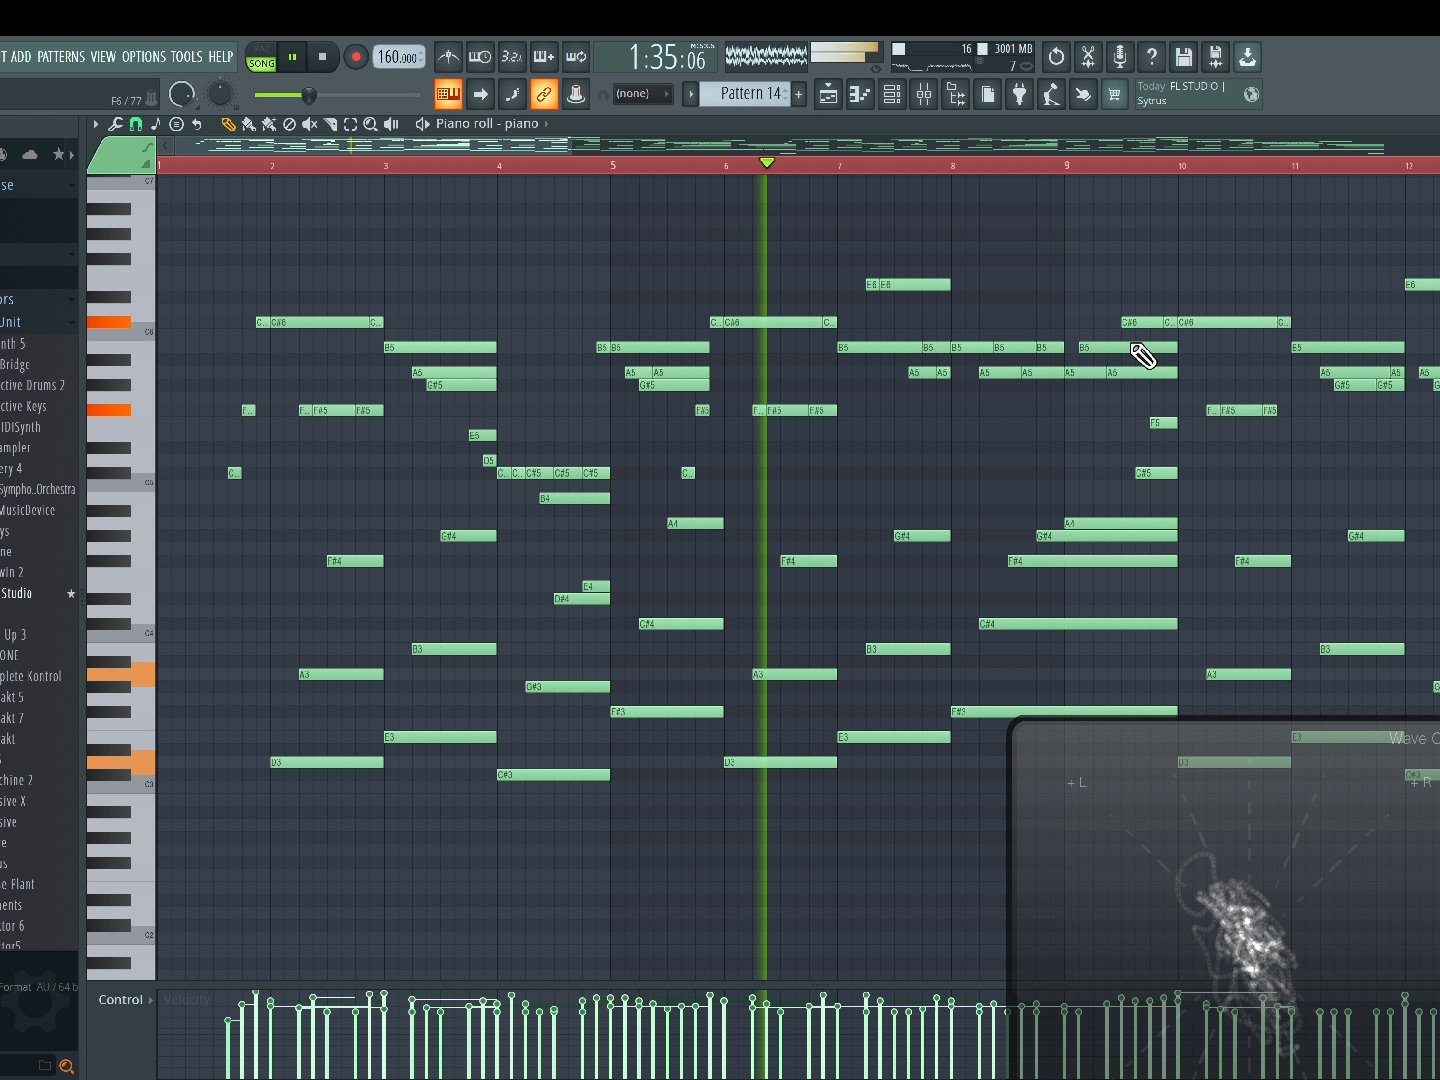Toggle the 3-2-1 countdown before recording
Image resolution: width=1440 pixels, height=1080 pixels.
point(512,57)
